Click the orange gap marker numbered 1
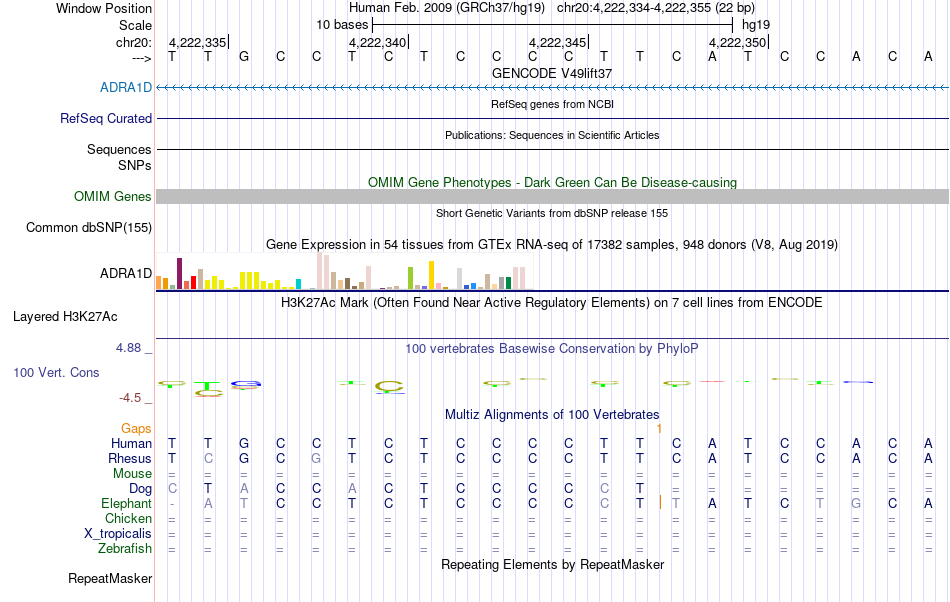950x602 pixels. (659, 428)
